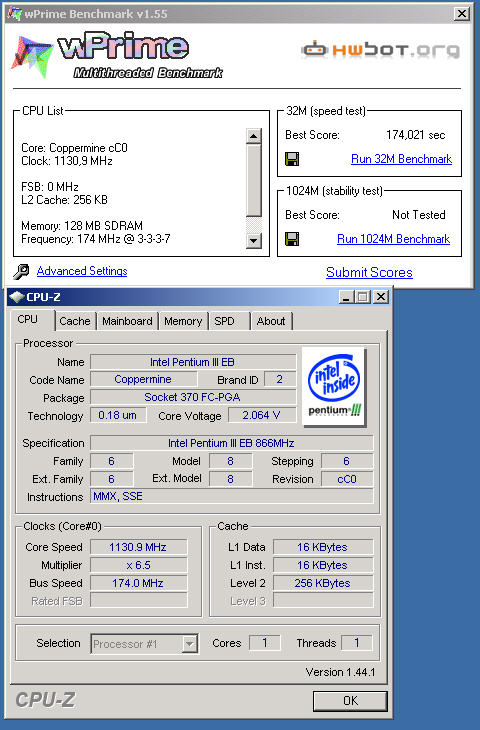Screen dimensions: 480x730
Task: Click the FSB: 0 MHz line
Action: point(50,187)
